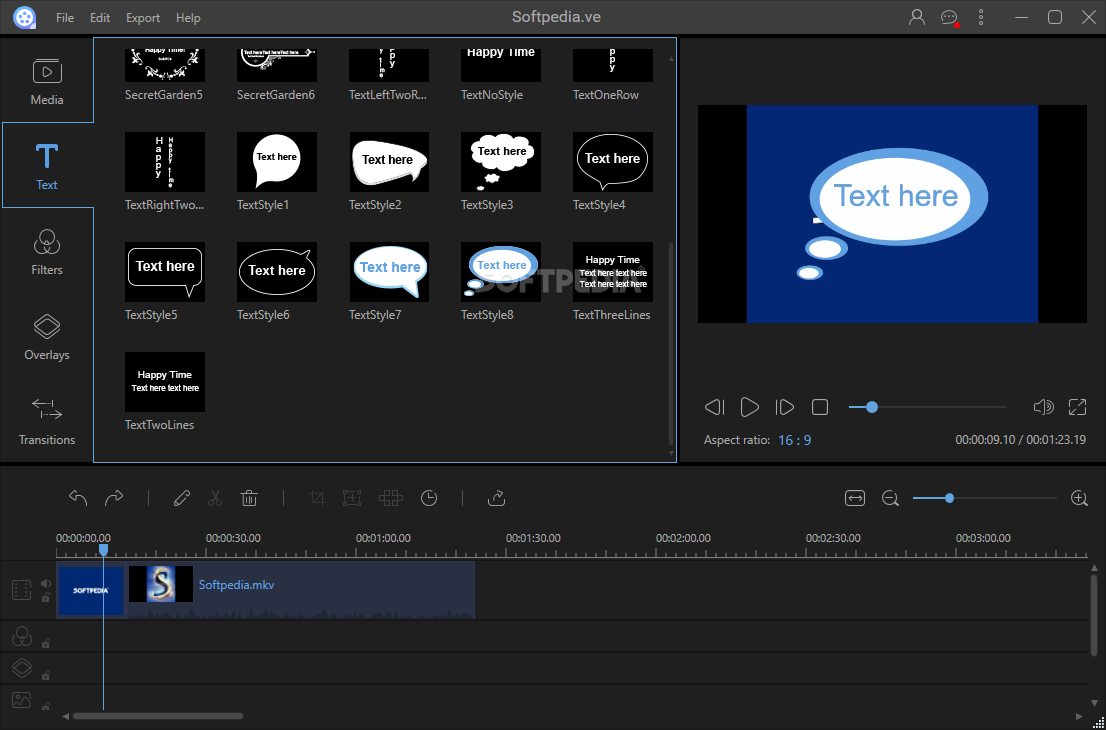
Task: Click the zoom-to-fit timeline icon
Action: 854,498
